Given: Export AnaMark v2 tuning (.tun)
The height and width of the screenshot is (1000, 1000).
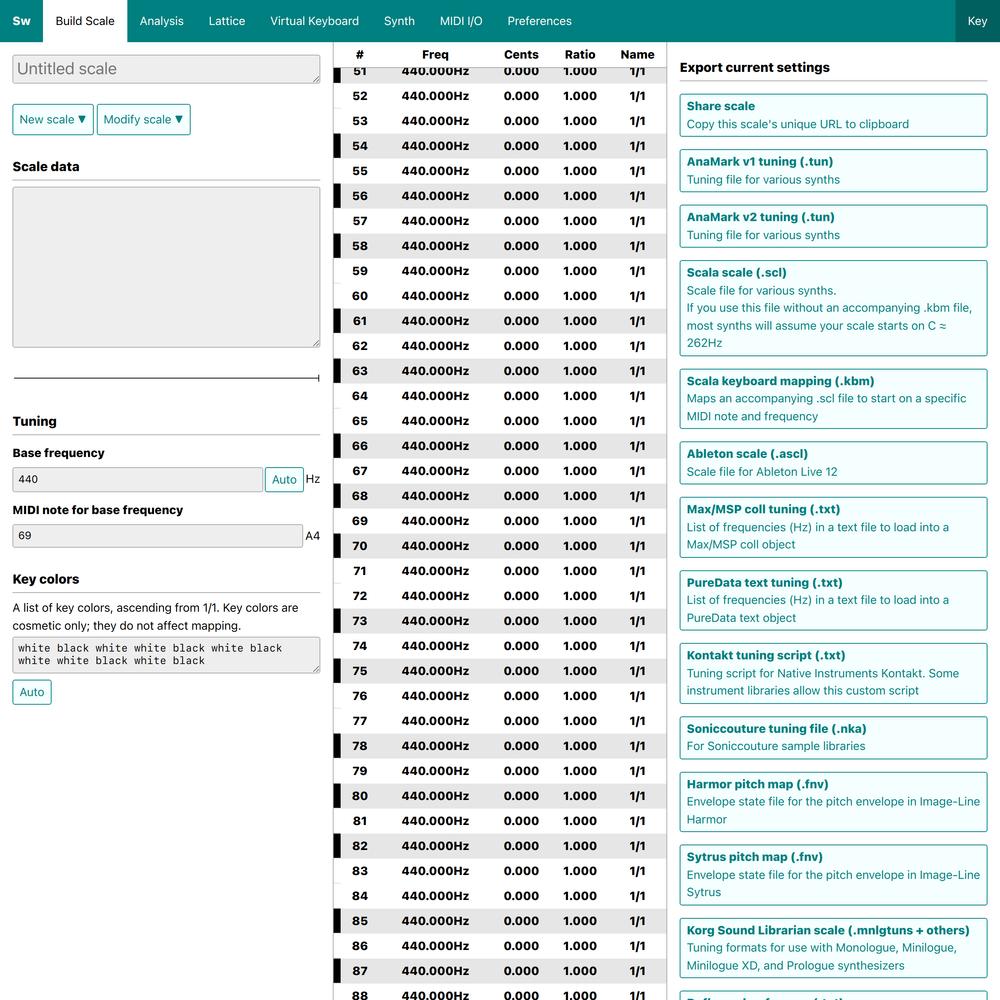Looking at the screenshot, I should click(x=833, y=226).
